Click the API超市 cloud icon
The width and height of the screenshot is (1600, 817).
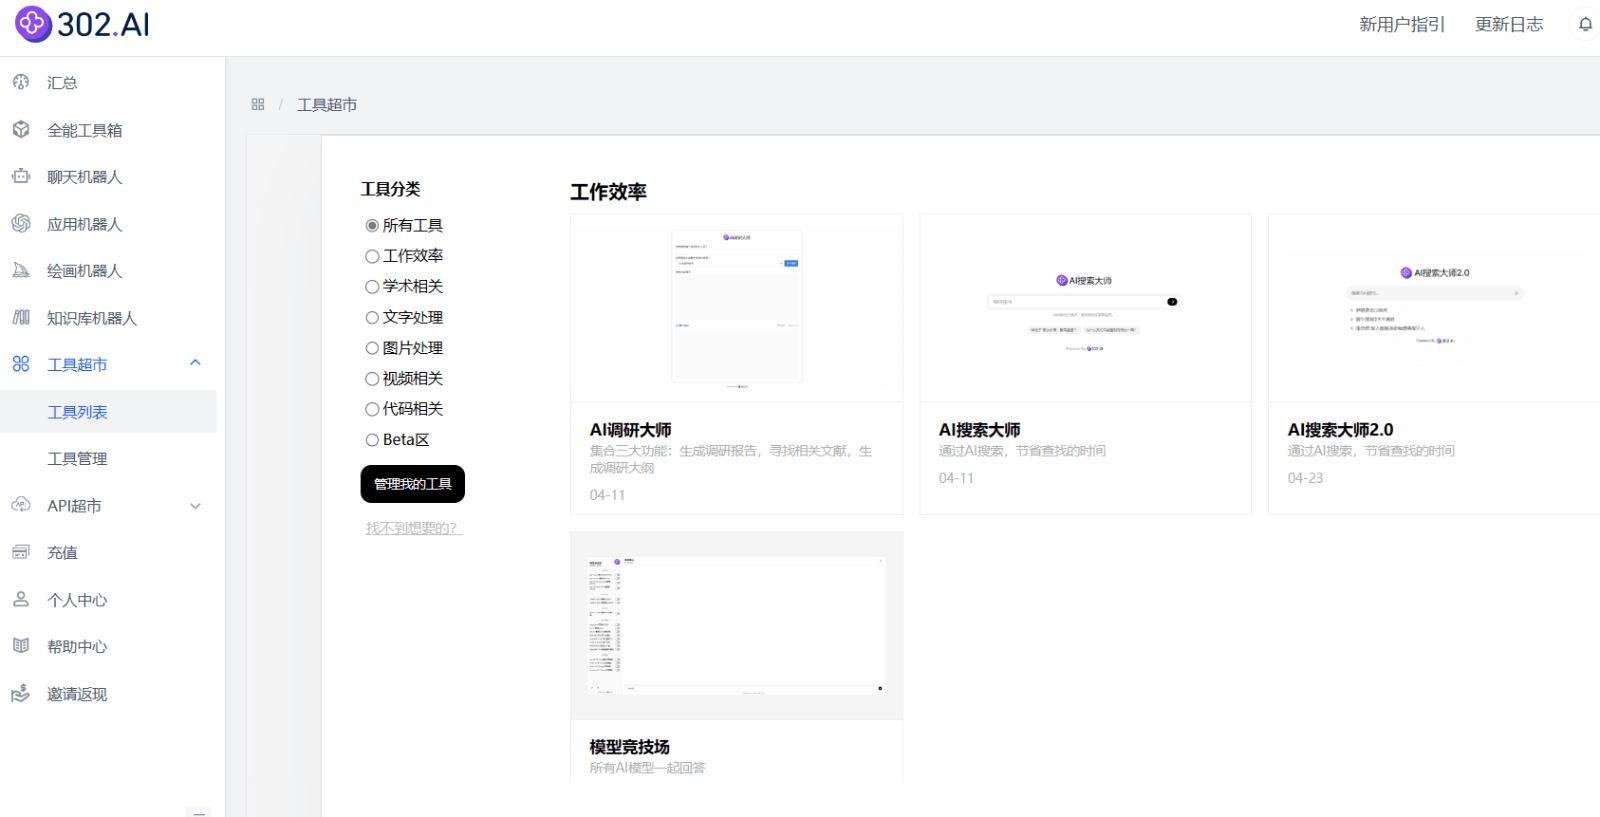pyautogui.click(x=21, y=505)
